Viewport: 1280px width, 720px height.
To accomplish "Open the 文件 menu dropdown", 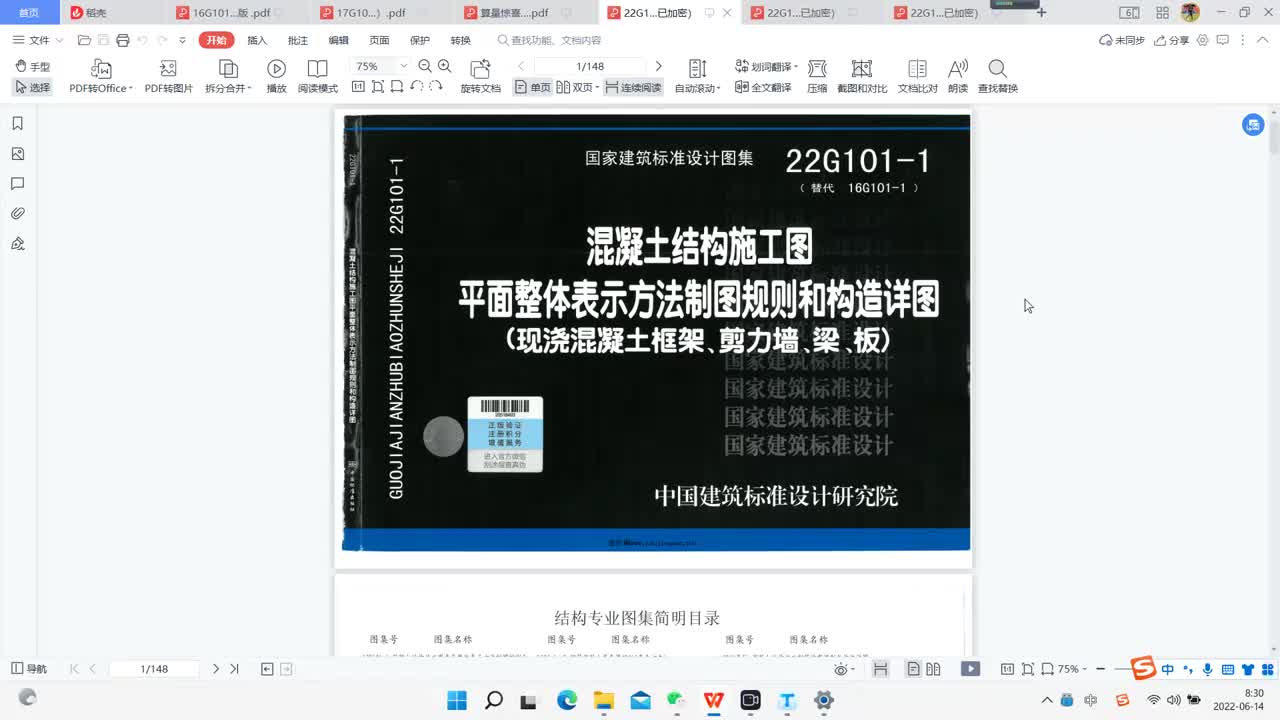I will point(38,40).
